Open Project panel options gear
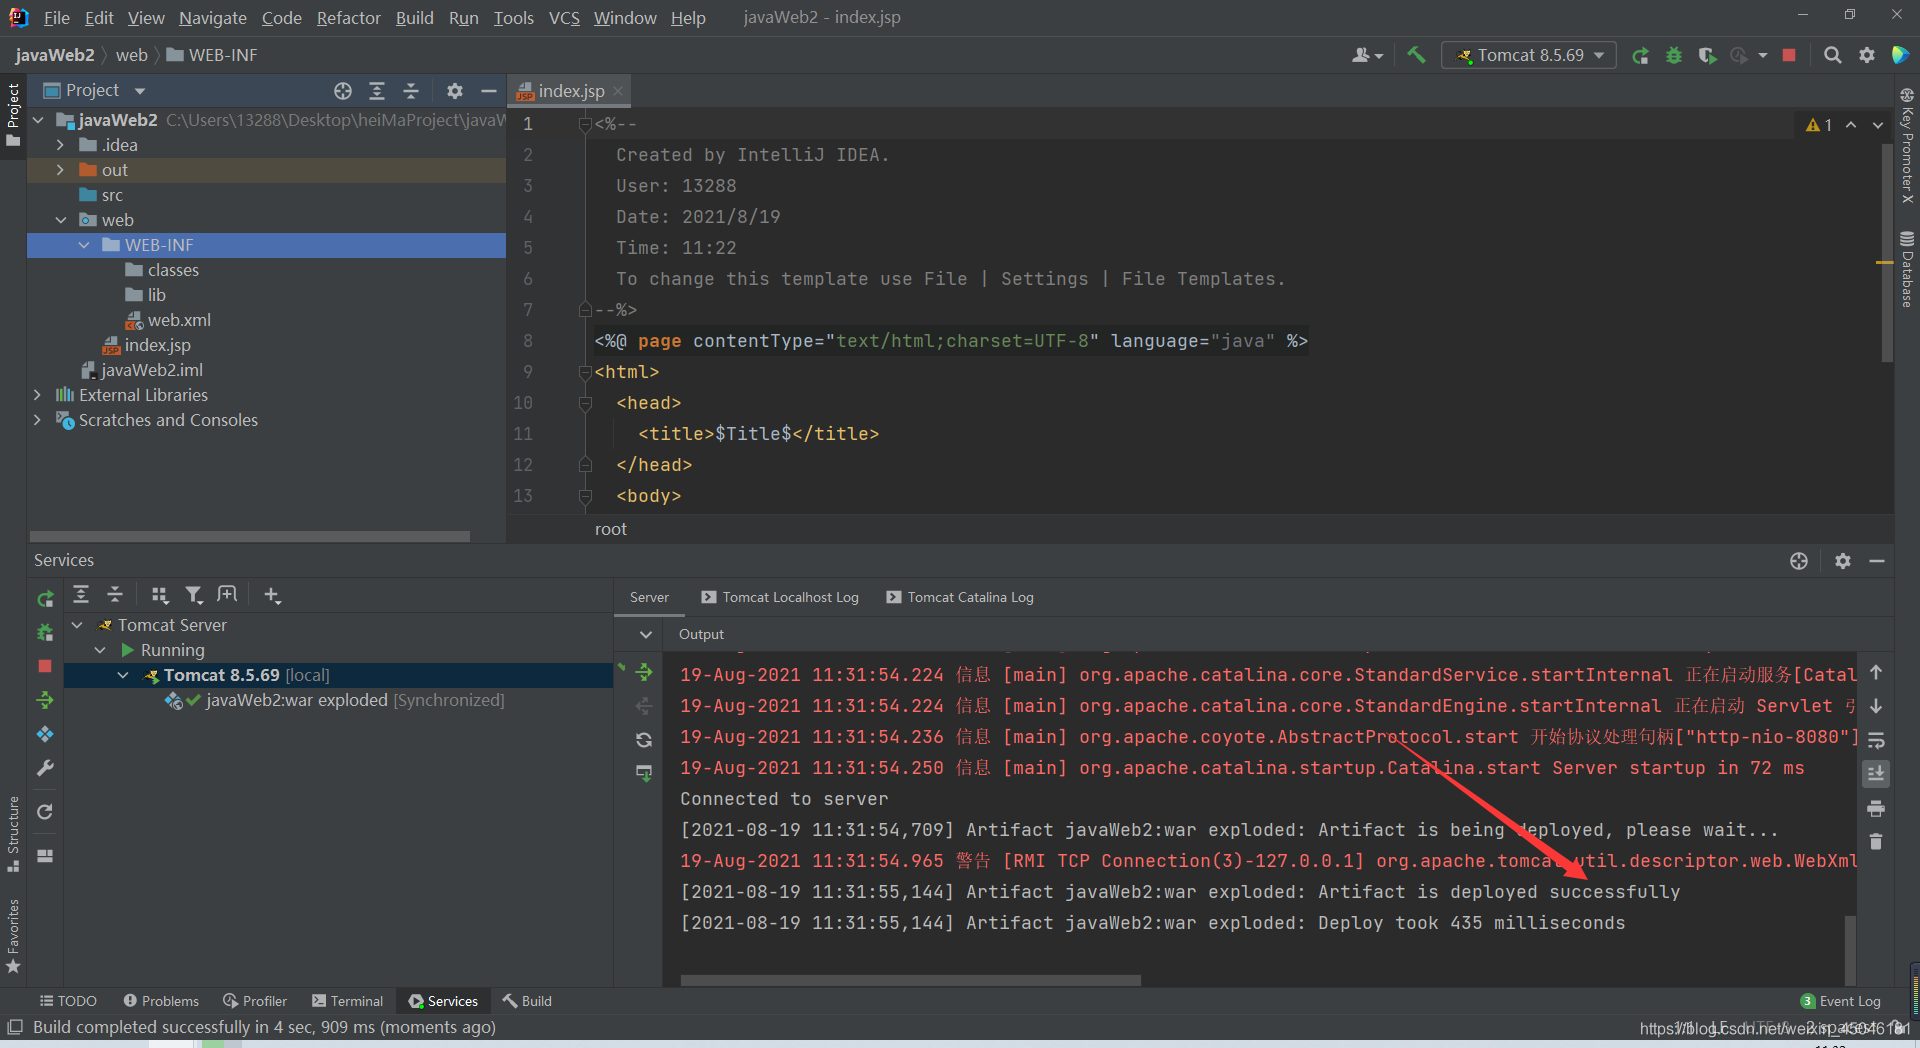The width and height of the screenshot is (1920, 1048). [x=455, y=91]
